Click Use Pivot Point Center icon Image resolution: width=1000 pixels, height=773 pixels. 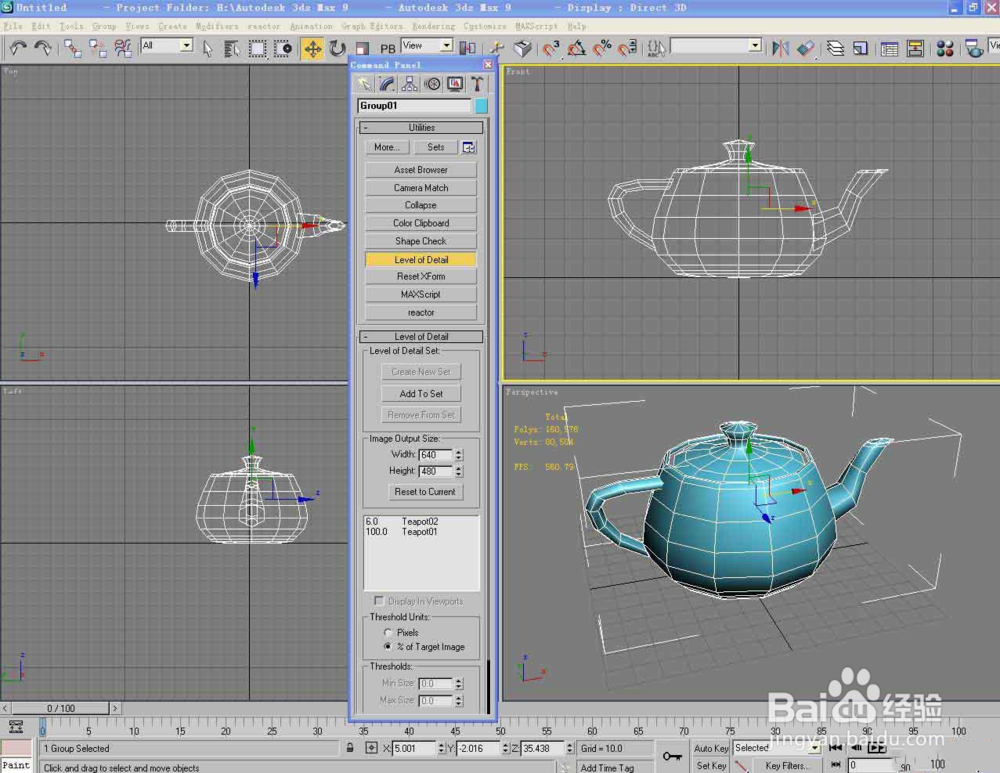468,48
